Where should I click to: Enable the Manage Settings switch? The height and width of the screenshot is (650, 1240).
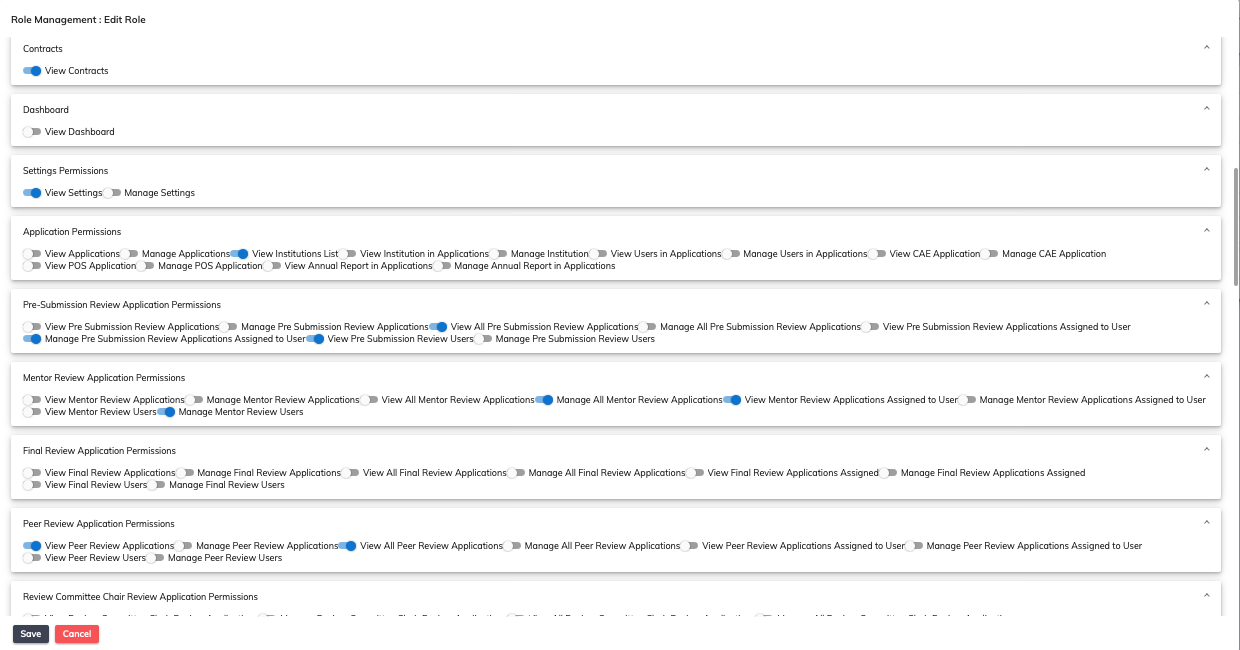pos(112,193)
